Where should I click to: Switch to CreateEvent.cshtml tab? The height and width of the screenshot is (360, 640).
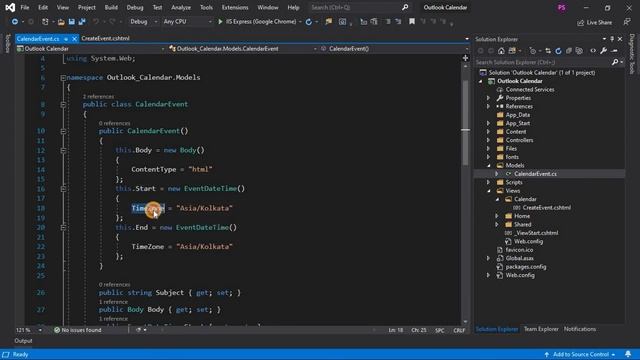[x=105, y=38]
